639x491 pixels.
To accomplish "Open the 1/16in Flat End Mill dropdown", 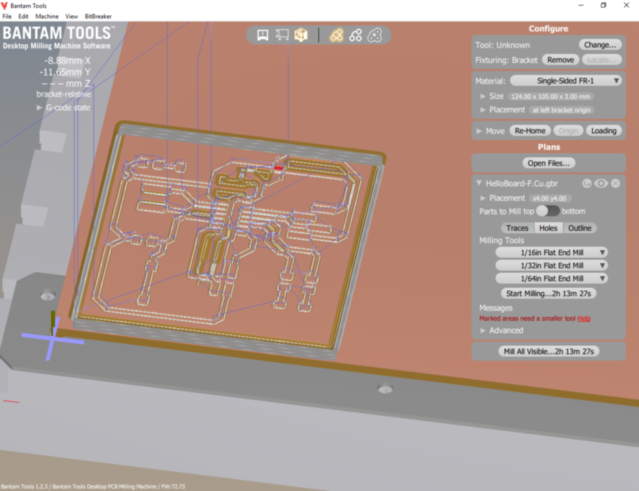I will click(551, 253).
